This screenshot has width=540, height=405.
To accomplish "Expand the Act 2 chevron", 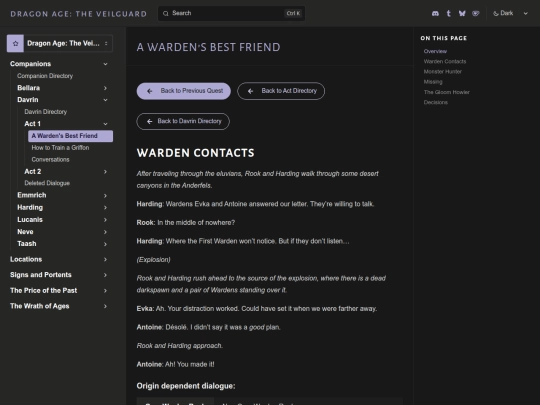I will [105, 172].
